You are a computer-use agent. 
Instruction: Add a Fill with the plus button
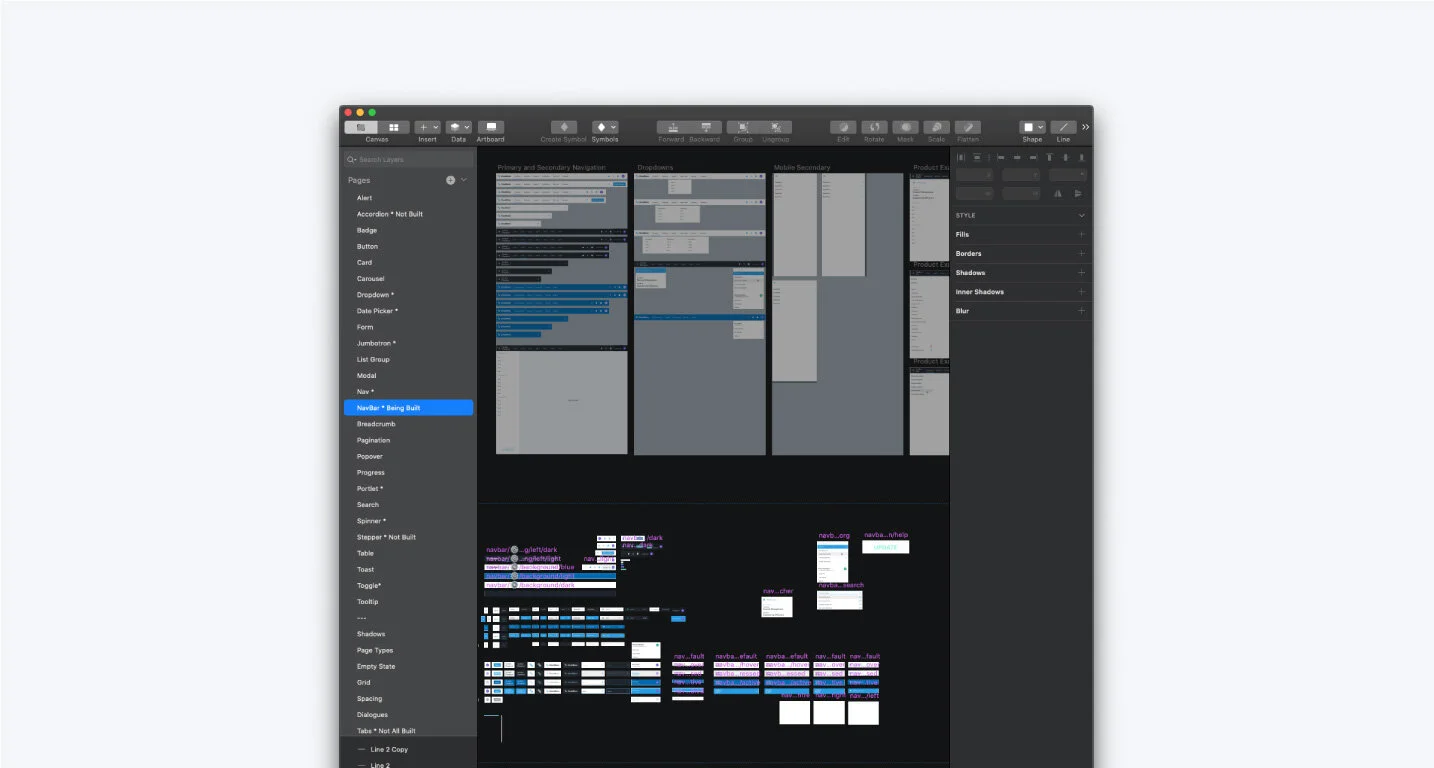1080,234
